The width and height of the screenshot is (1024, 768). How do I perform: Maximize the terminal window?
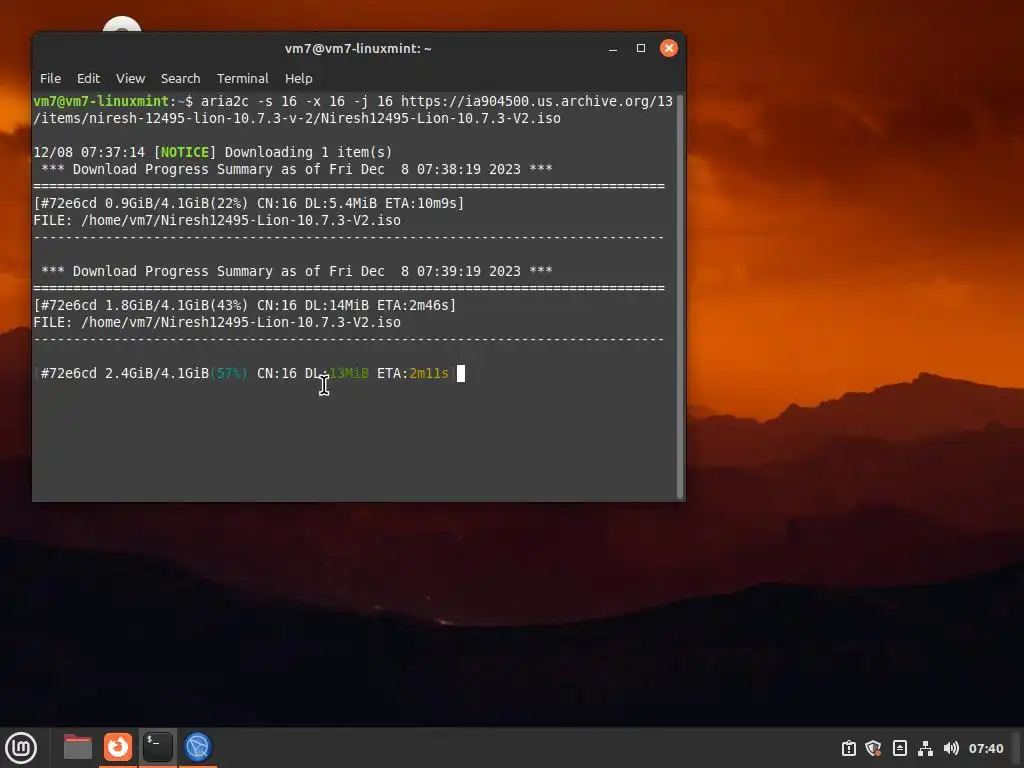641,48
